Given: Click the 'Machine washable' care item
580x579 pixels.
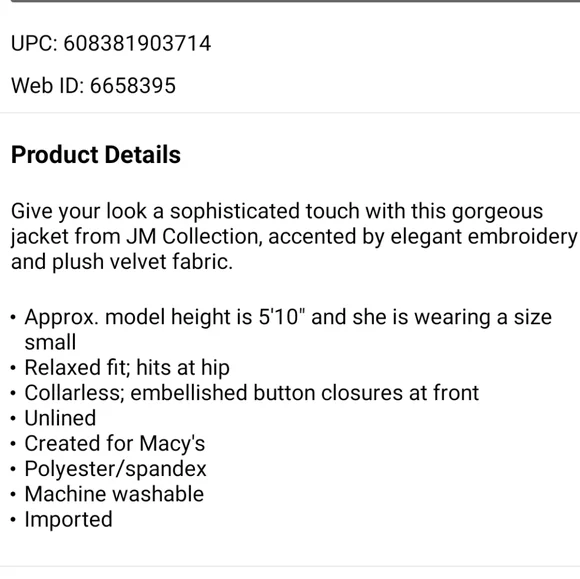Looking at the screenshot, I should click(114, 494).
